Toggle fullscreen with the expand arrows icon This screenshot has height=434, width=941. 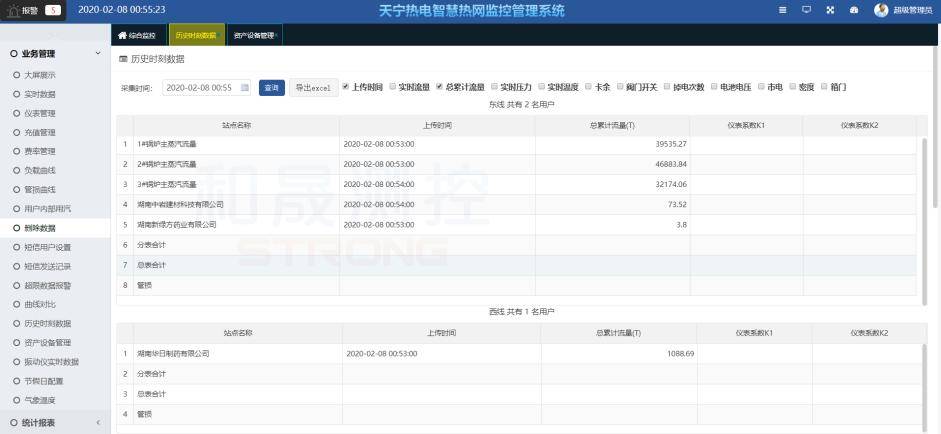click(831, 10)
